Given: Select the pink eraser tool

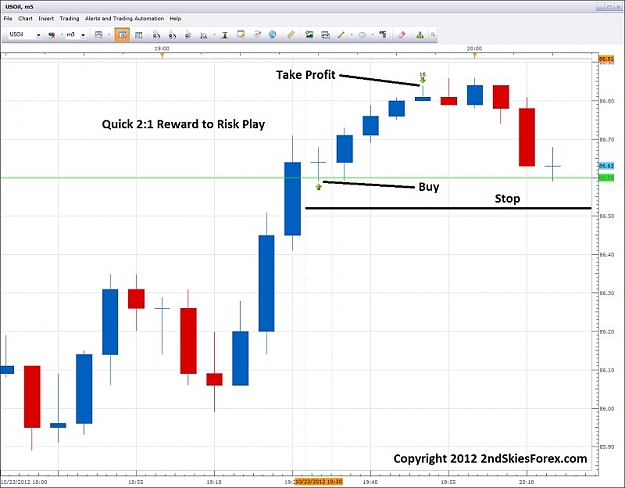Looking at the screenshot, I should tap(401, 35).
